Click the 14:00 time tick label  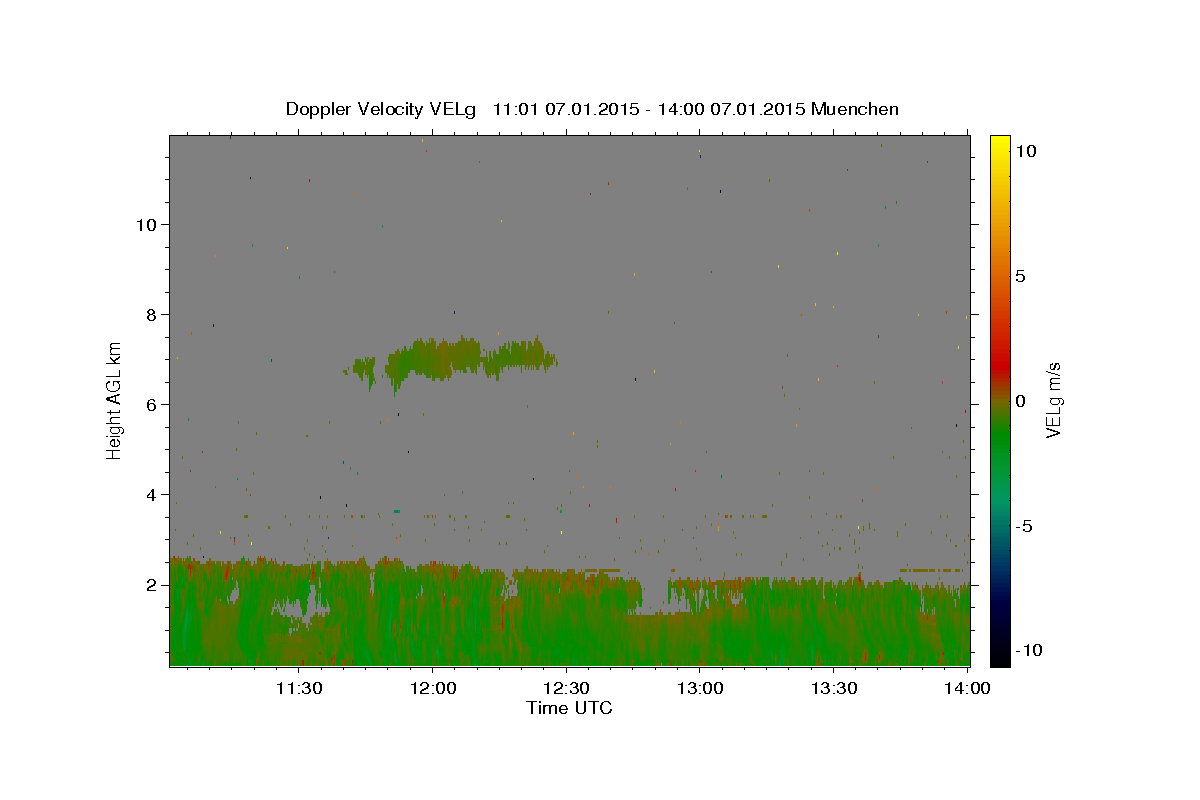tap(968, 688)
